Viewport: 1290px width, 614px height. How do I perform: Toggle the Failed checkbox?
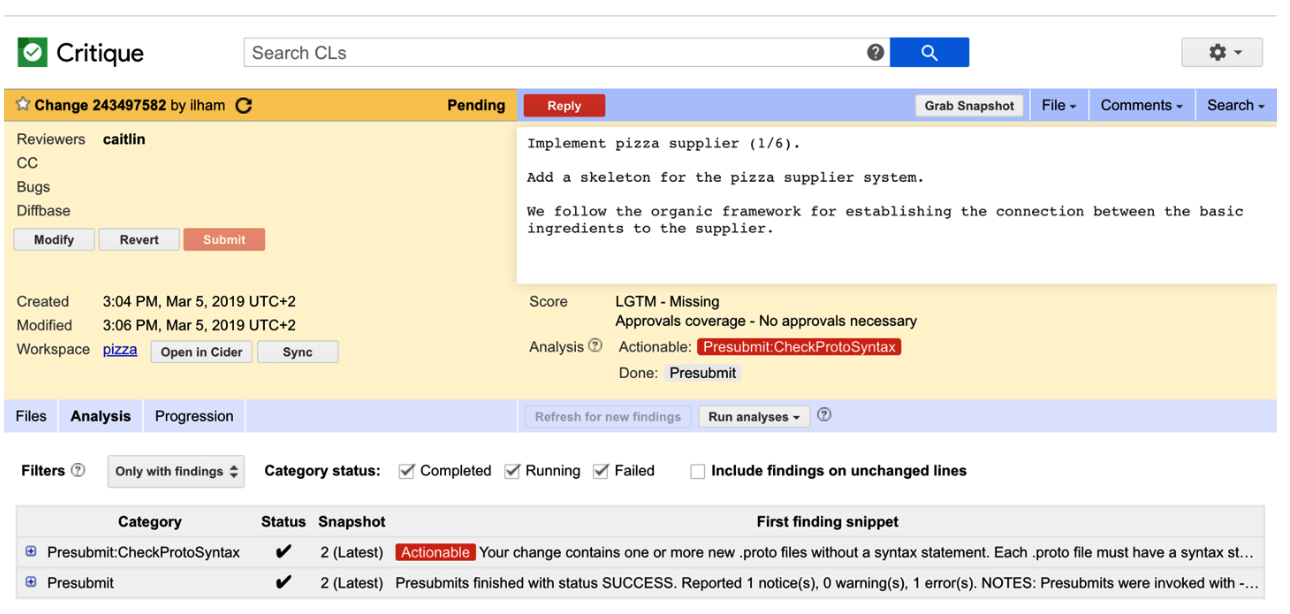(601, 471)
